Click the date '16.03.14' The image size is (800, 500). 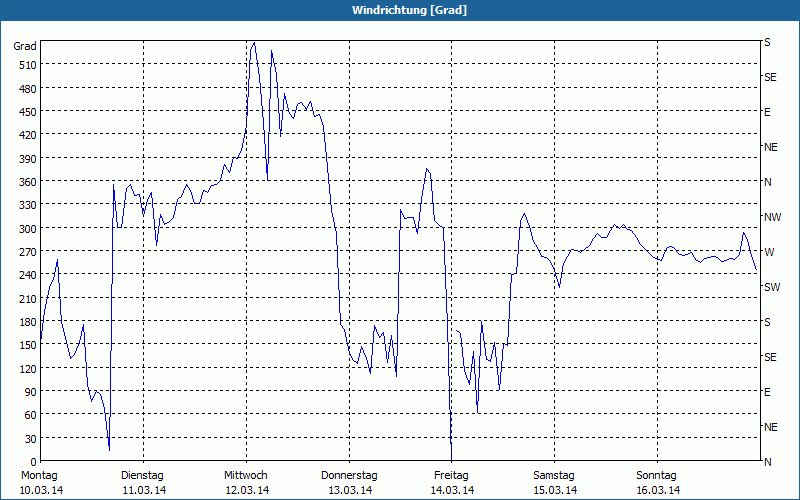tap(659, 491)
